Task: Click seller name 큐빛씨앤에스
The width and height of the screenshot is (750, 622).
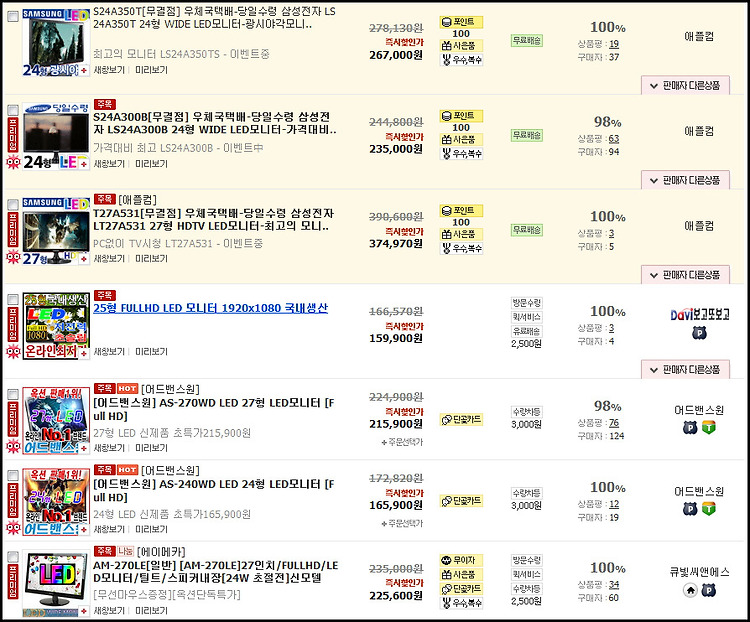Action: pyautogui.click(x=699, y=572)
